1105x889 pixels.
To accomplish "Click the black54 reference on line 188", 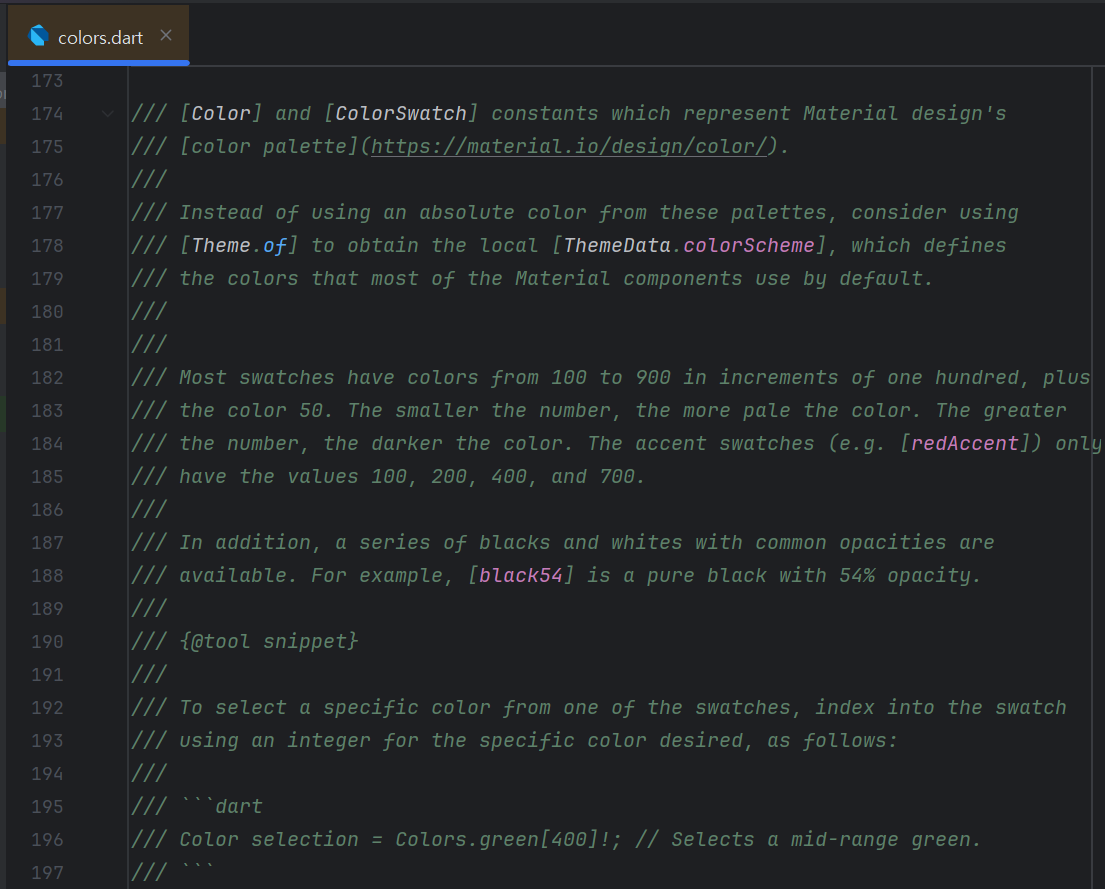I will coord(521,575).
